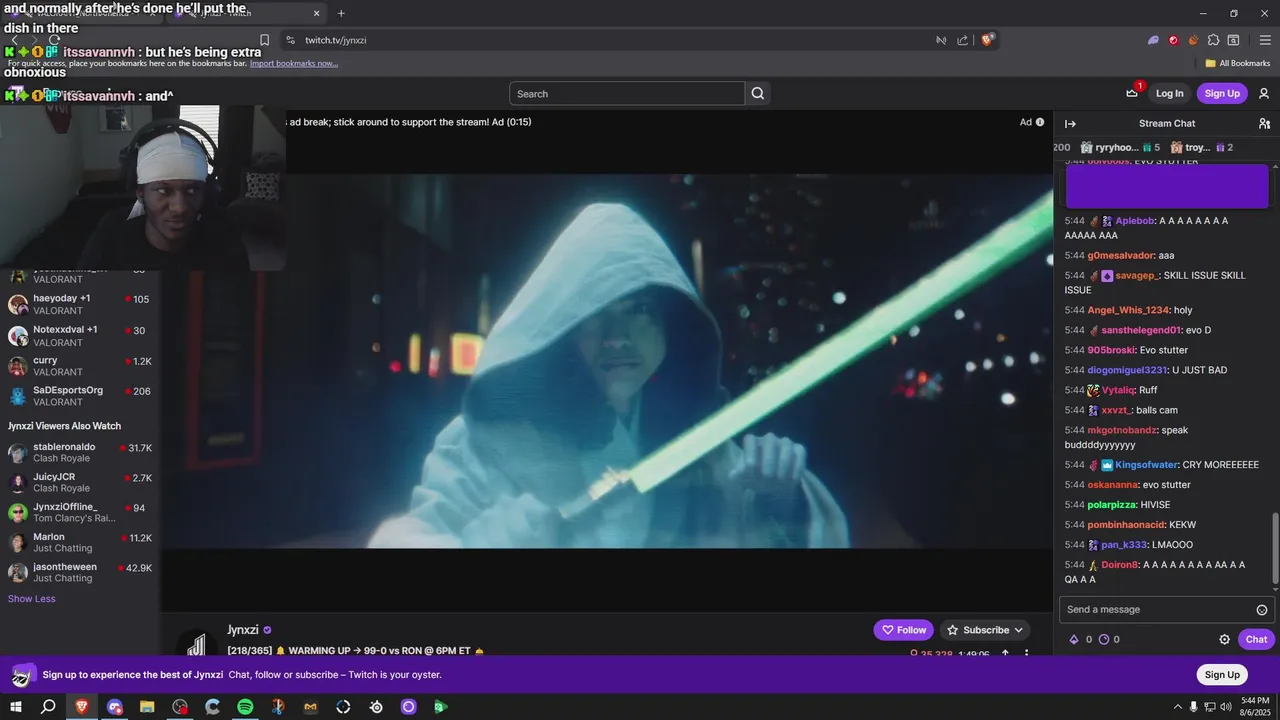This screenshot has height=720, width=1280.
Task: Open Prime loot crown notifications
Action: [x=1132, y=93]
